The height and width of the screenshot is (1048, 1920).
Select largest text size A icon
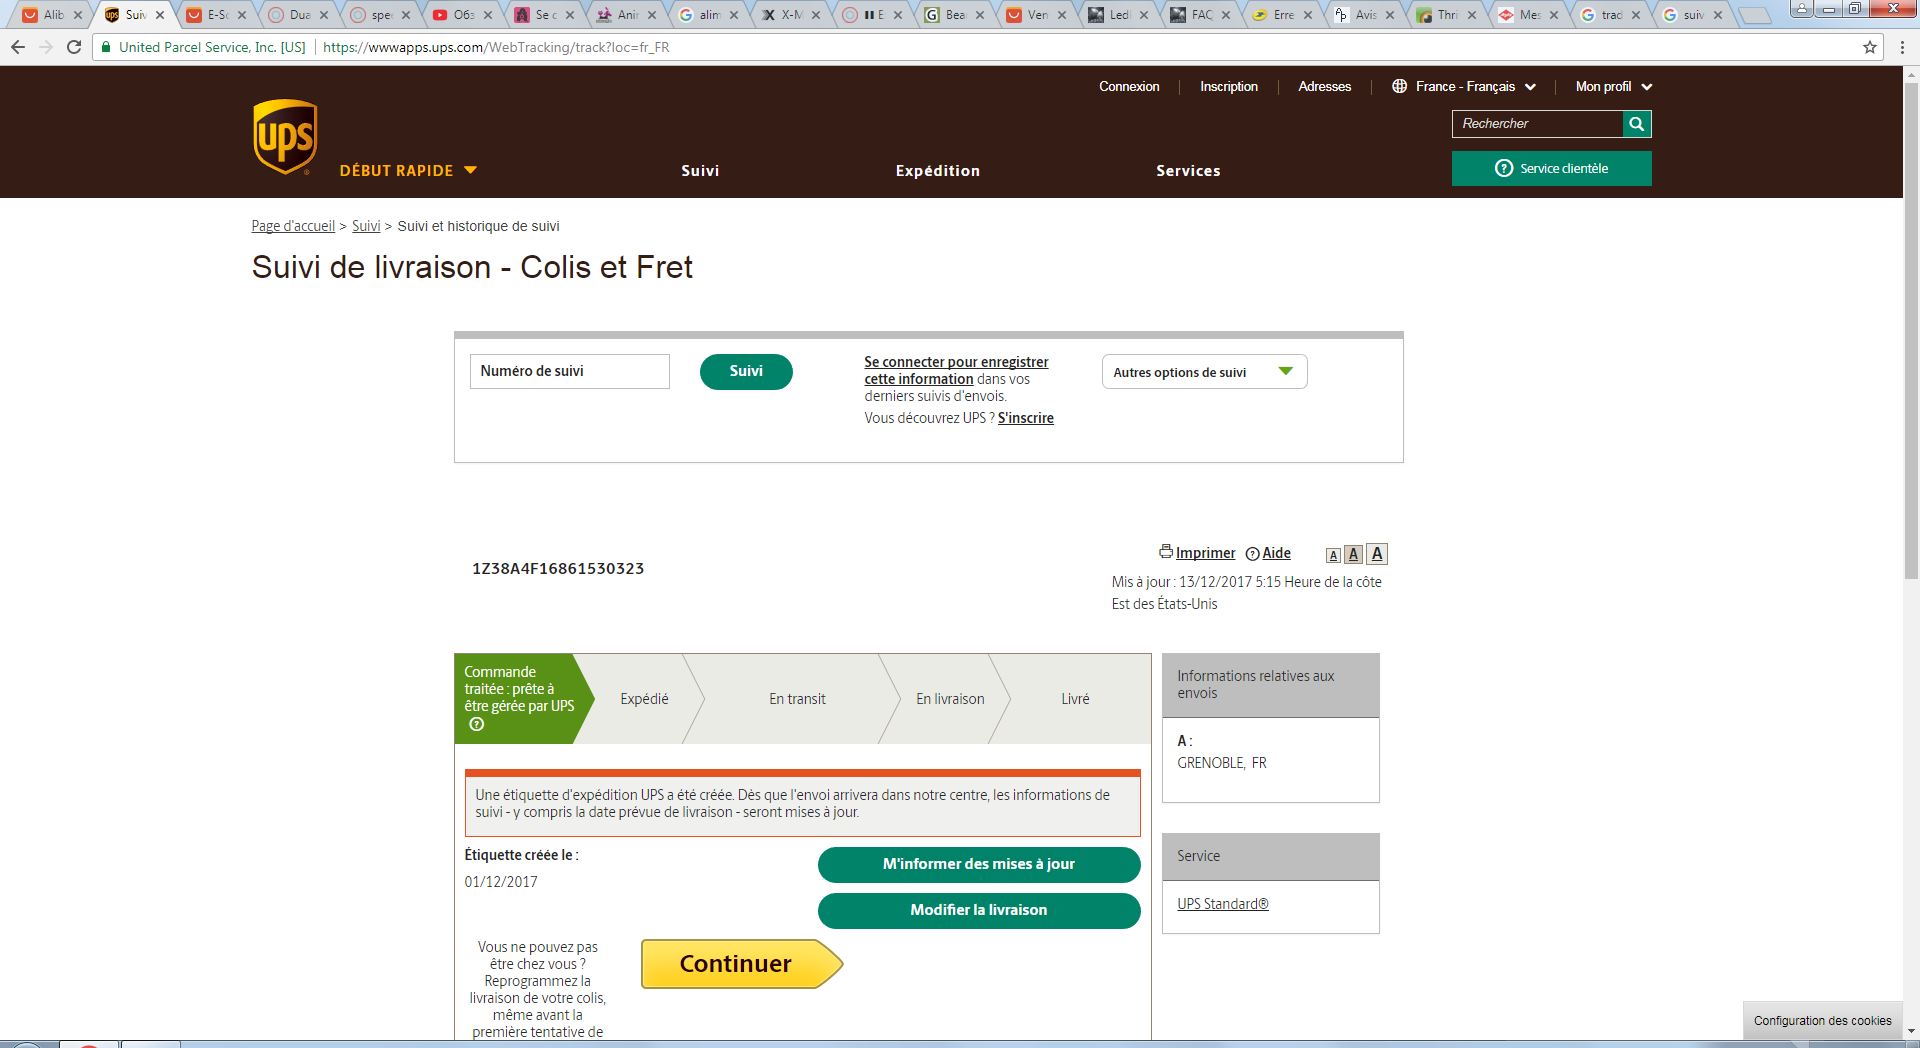point(1377,554)
